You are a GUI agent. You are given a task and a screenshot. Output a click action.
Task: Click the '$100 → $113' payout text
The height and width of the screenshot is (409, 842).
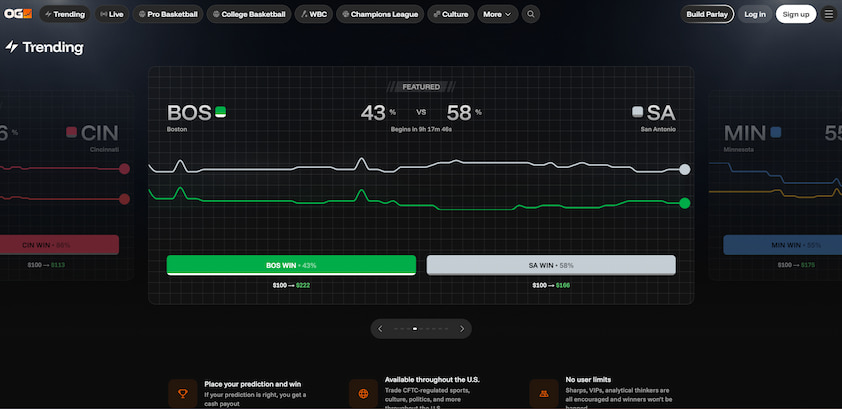pyautogui.click(x=46, y=265)
